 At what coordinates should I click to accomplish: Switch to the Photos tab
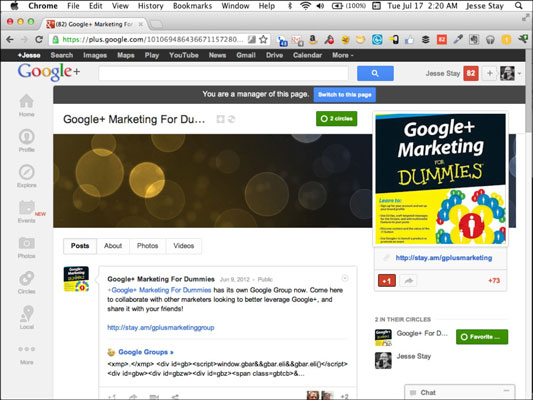coord(148,246)
